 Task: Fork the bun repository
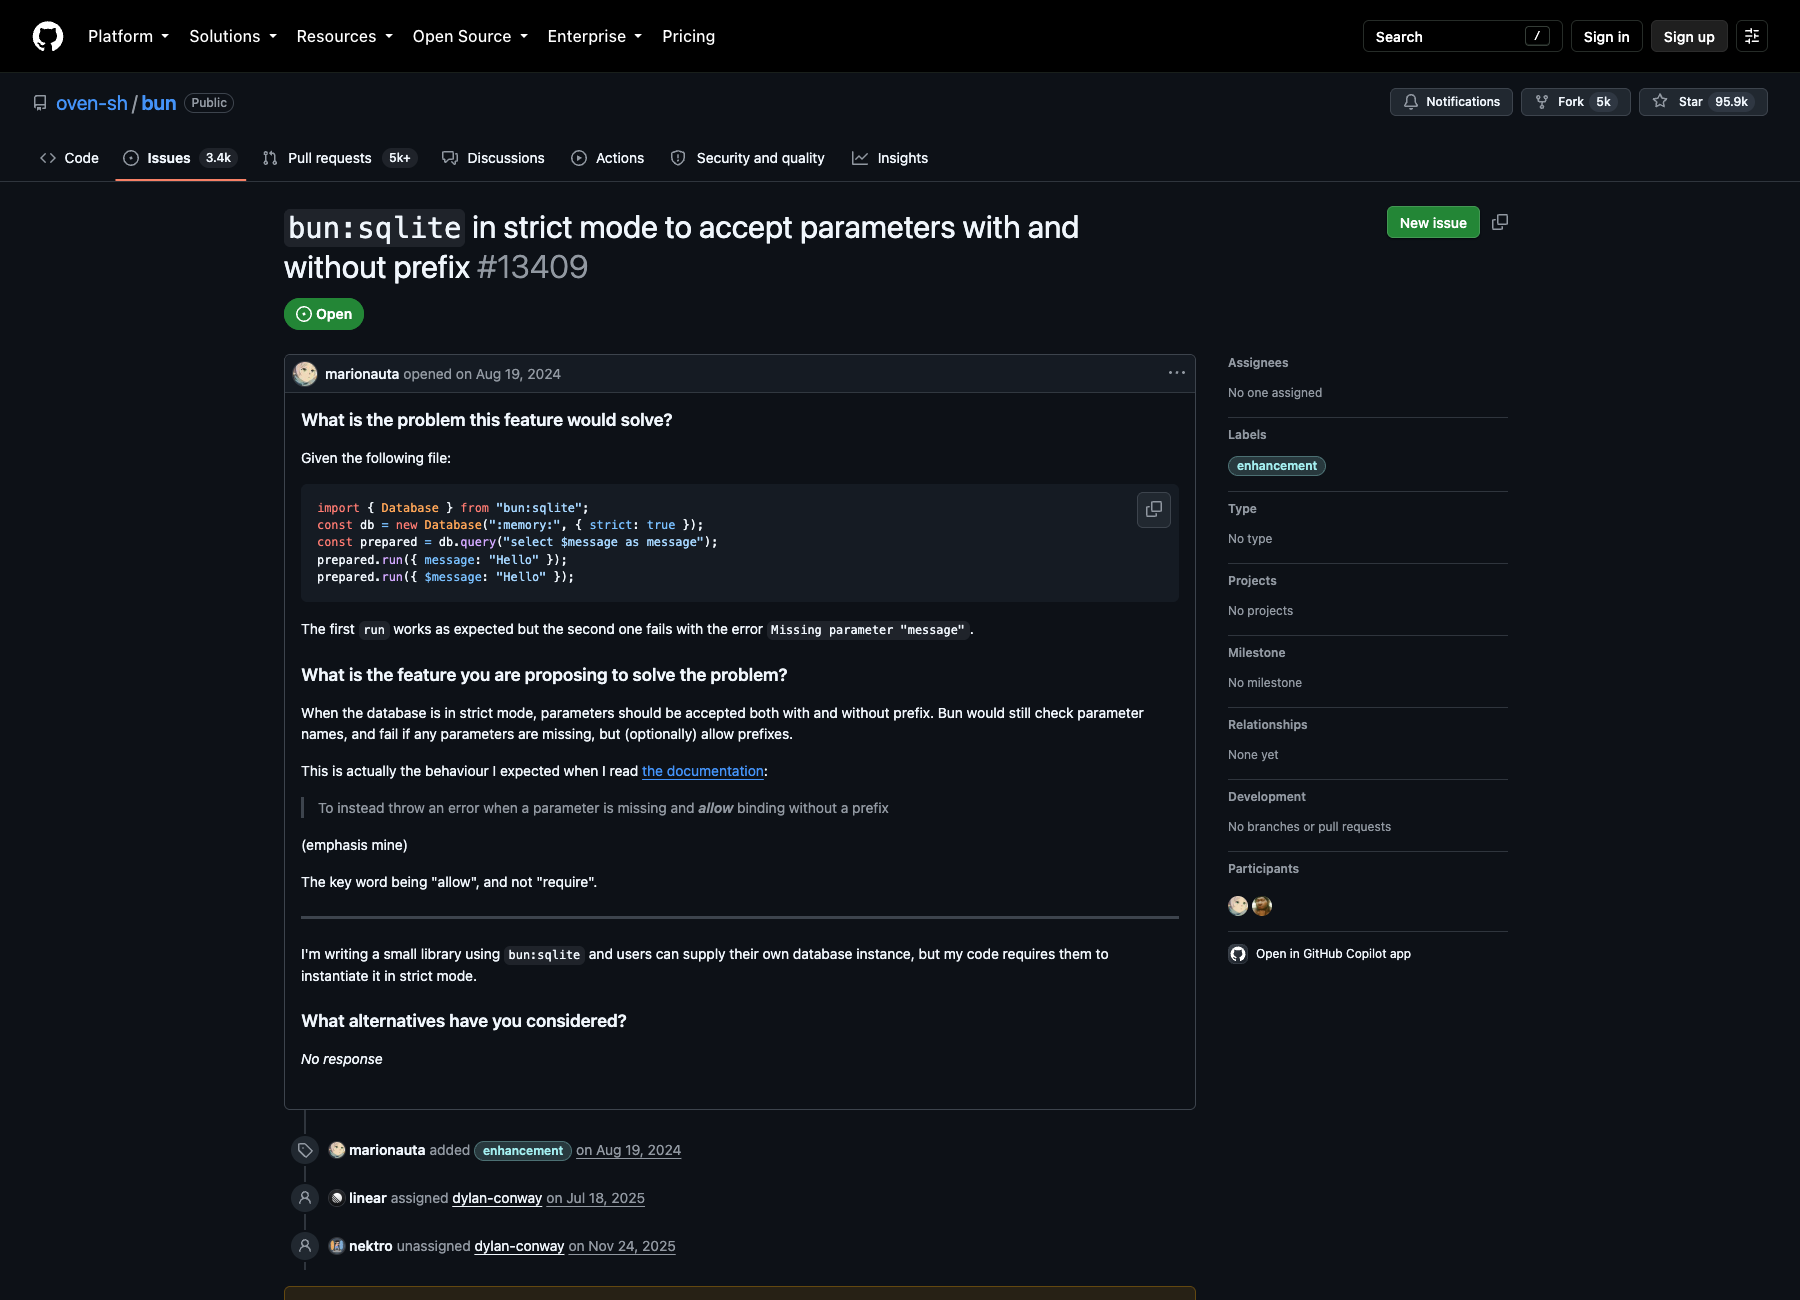pos(1576,102)
